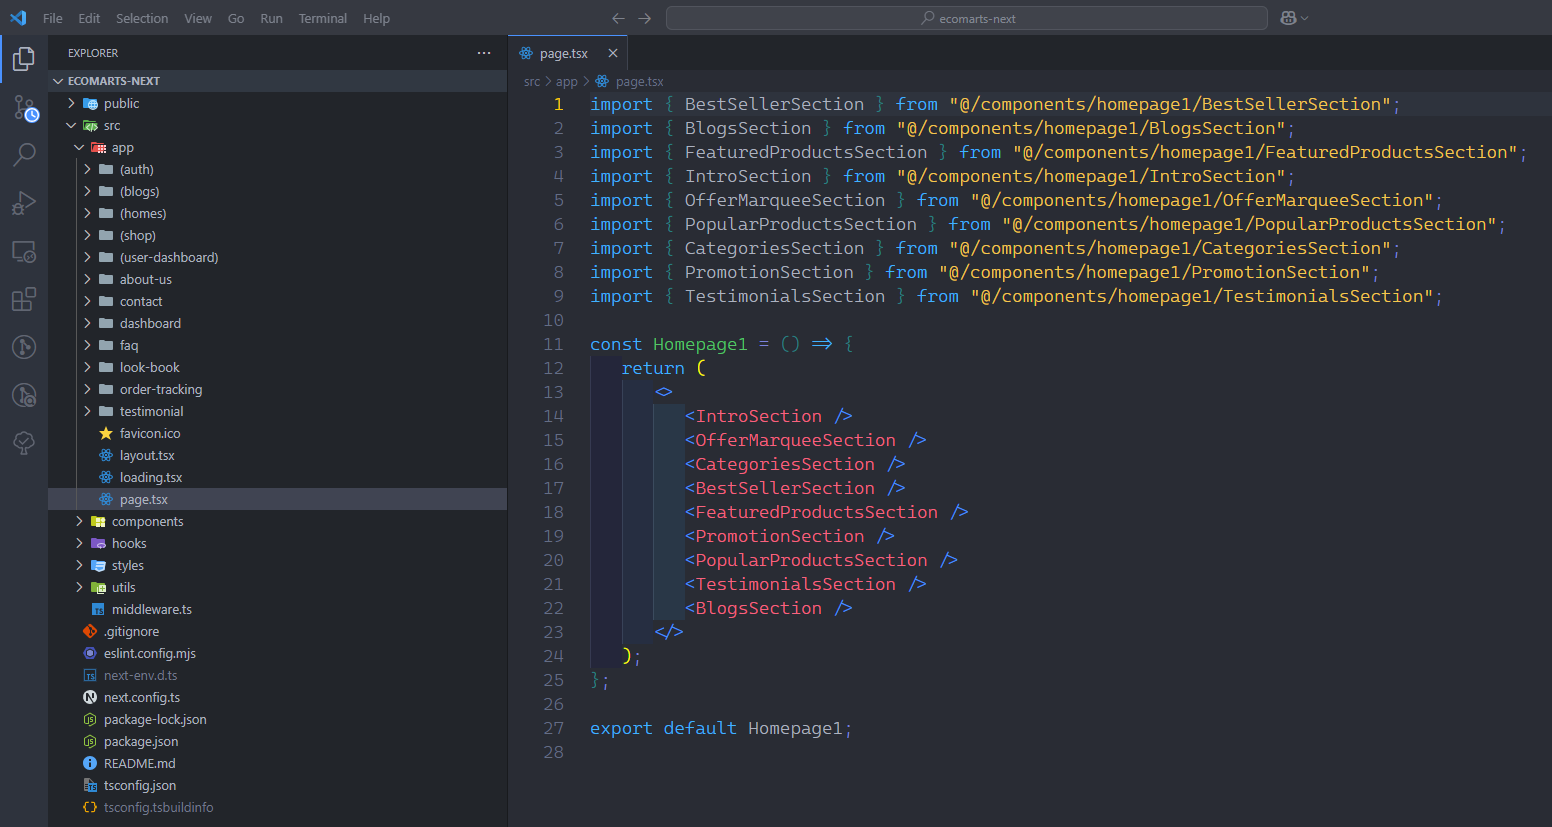Click the app breadcrumb segment

566,82
